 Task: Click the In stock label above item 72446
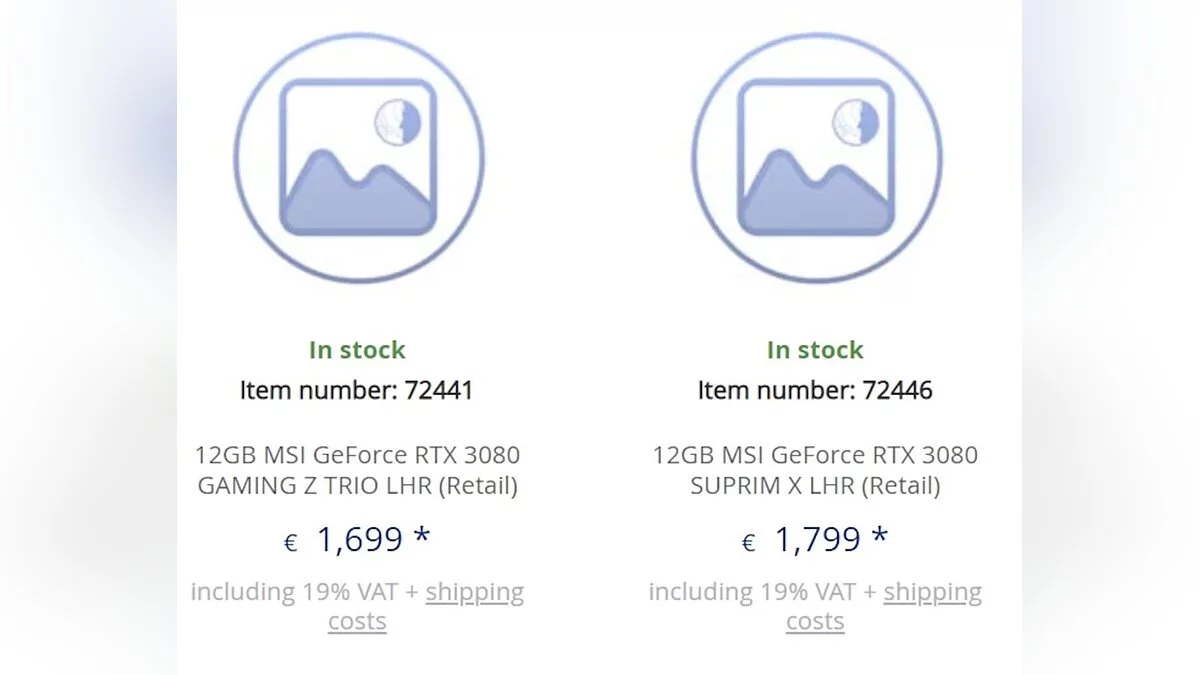pos(815,350)
